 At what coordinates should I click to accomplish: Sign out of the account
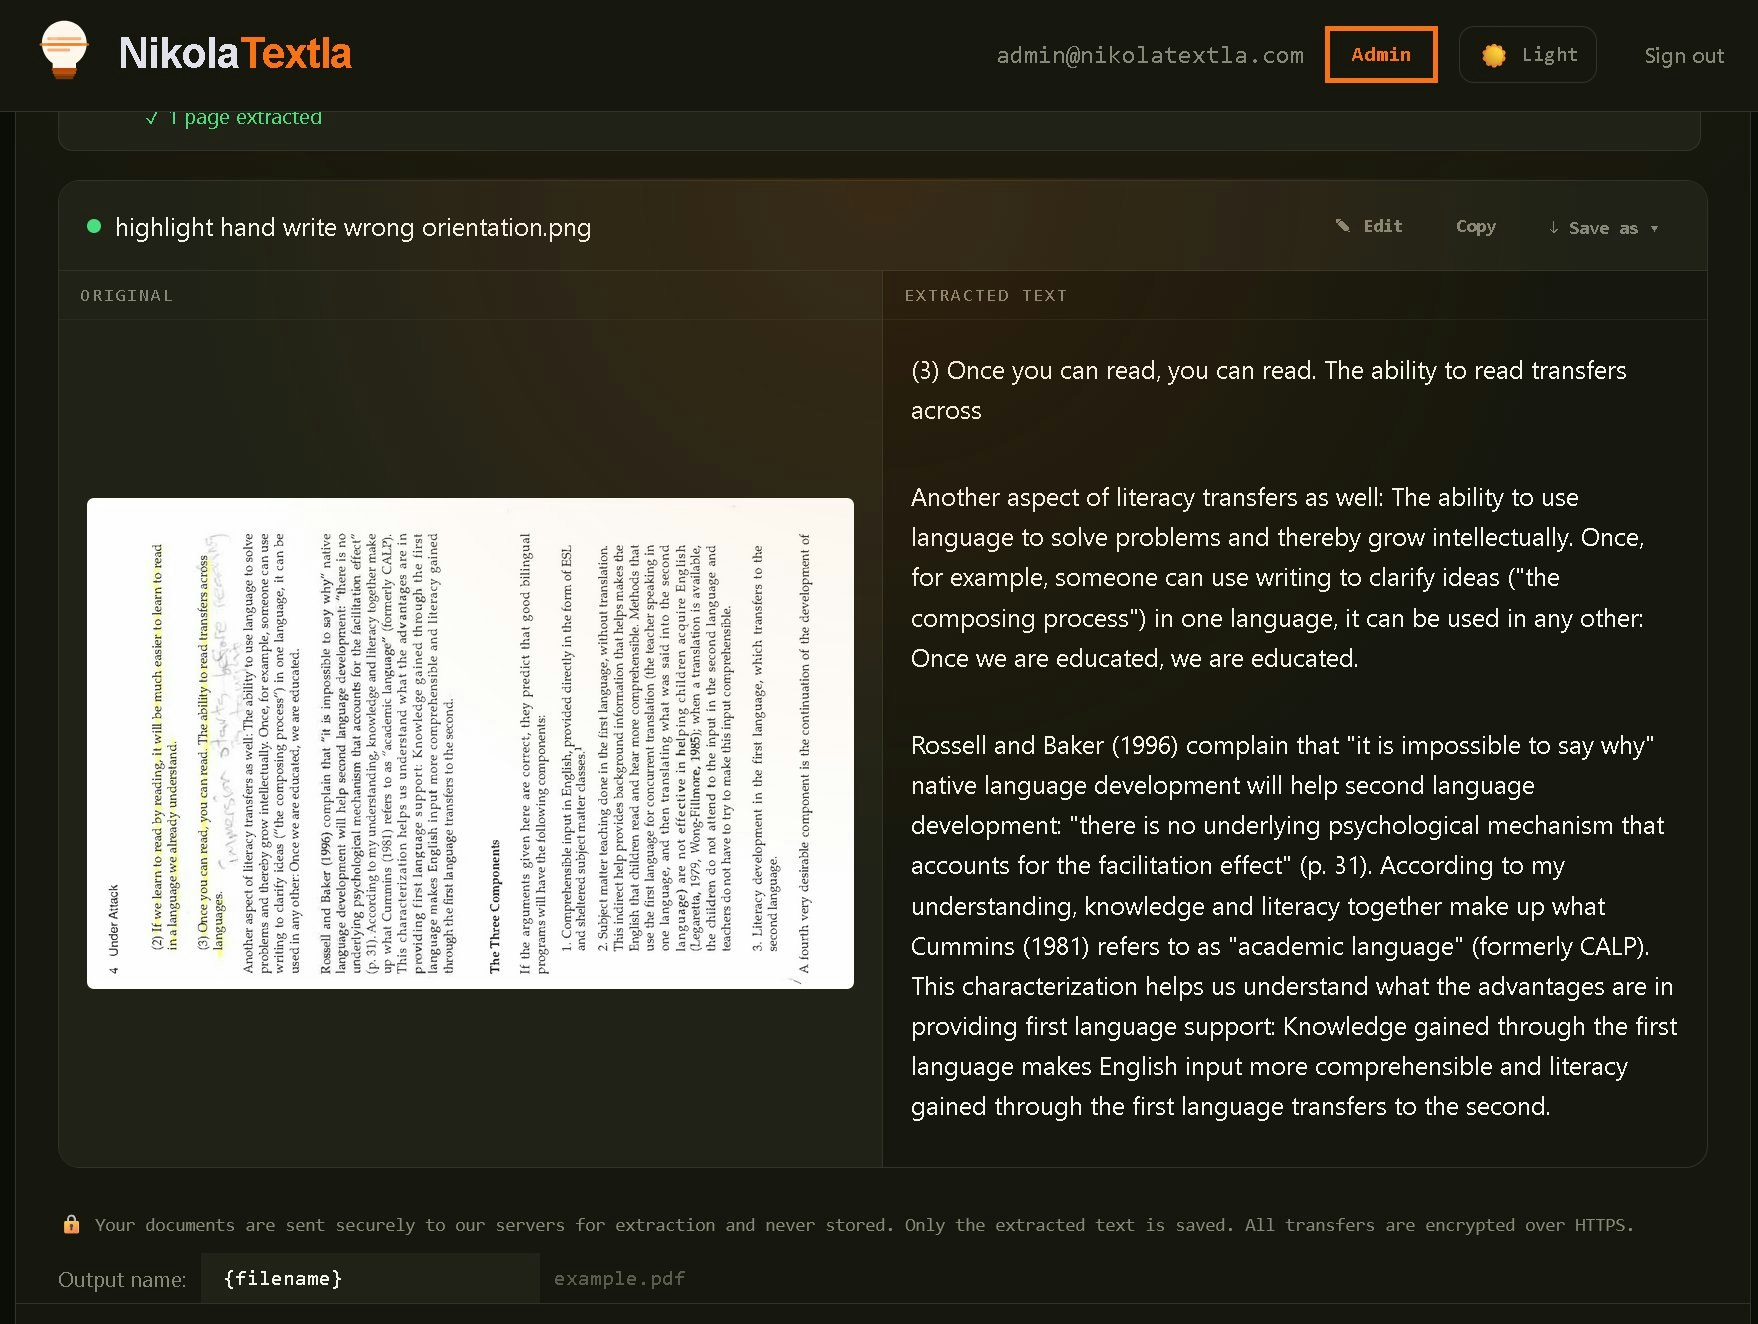[1684, 56]
